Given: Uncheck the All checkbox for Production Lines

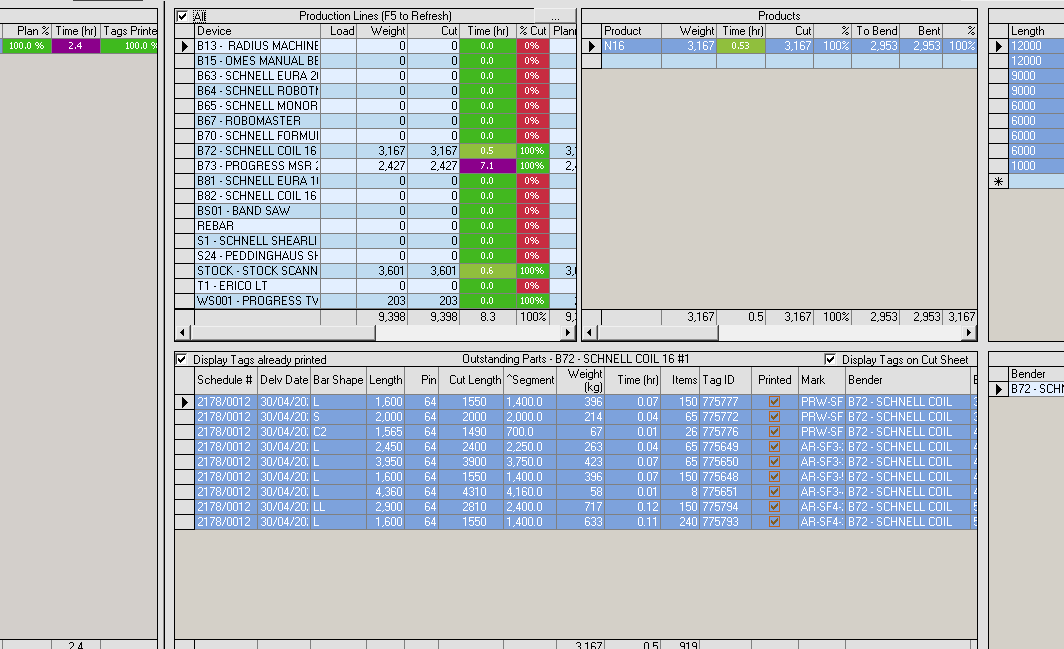Looking at the screenshot, I should [182, 15].
